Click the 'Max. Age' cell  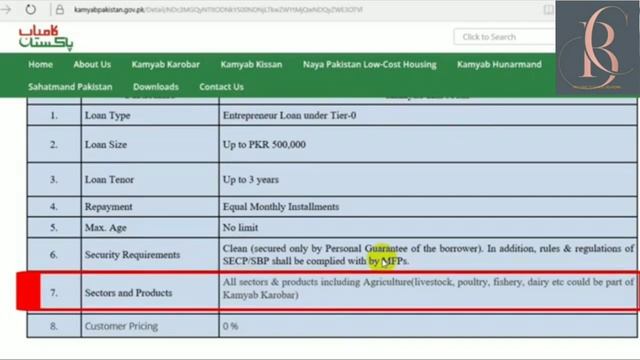pos(150,228)
